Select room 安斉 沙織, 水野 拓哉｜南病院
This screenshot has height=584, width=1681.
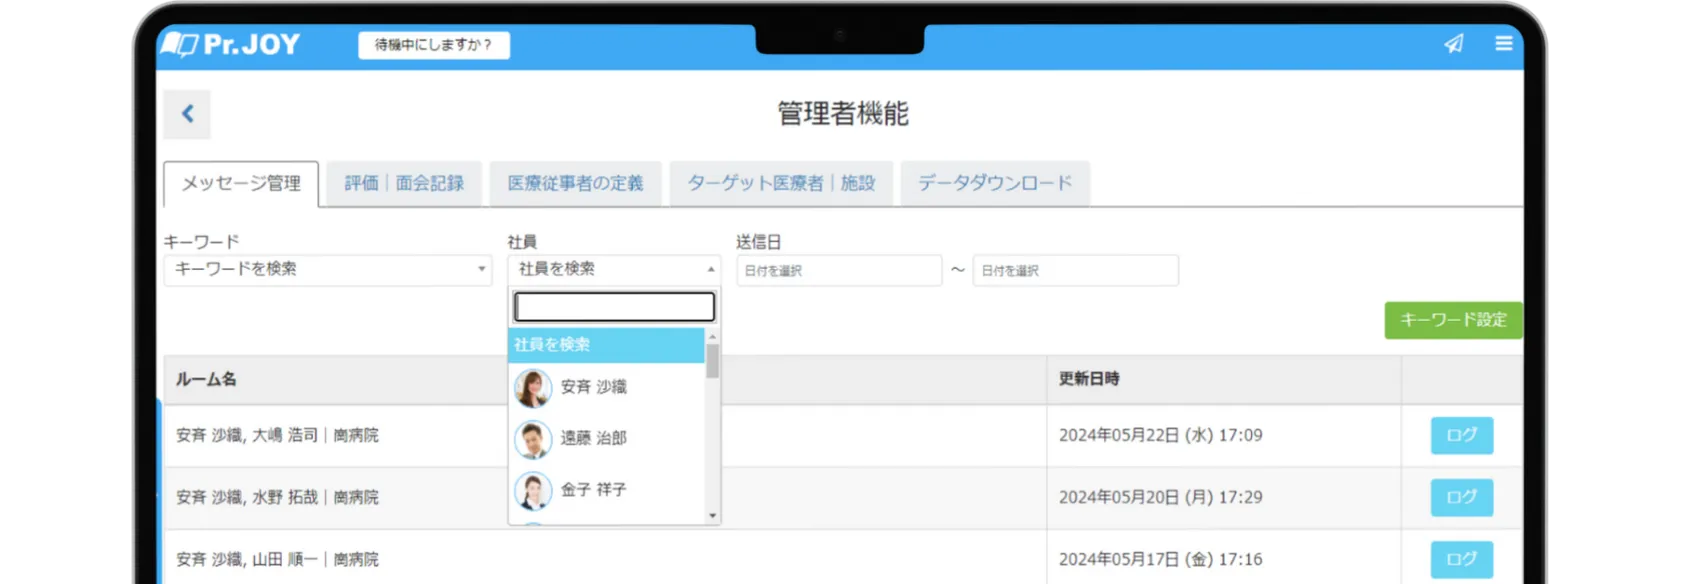click(x=277, y=497)
